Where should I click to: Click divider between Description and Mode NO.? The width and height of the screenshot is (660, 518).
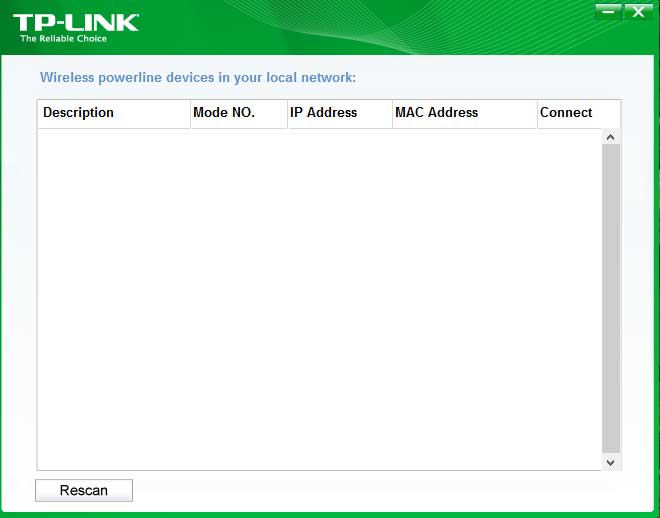[190, 113]
